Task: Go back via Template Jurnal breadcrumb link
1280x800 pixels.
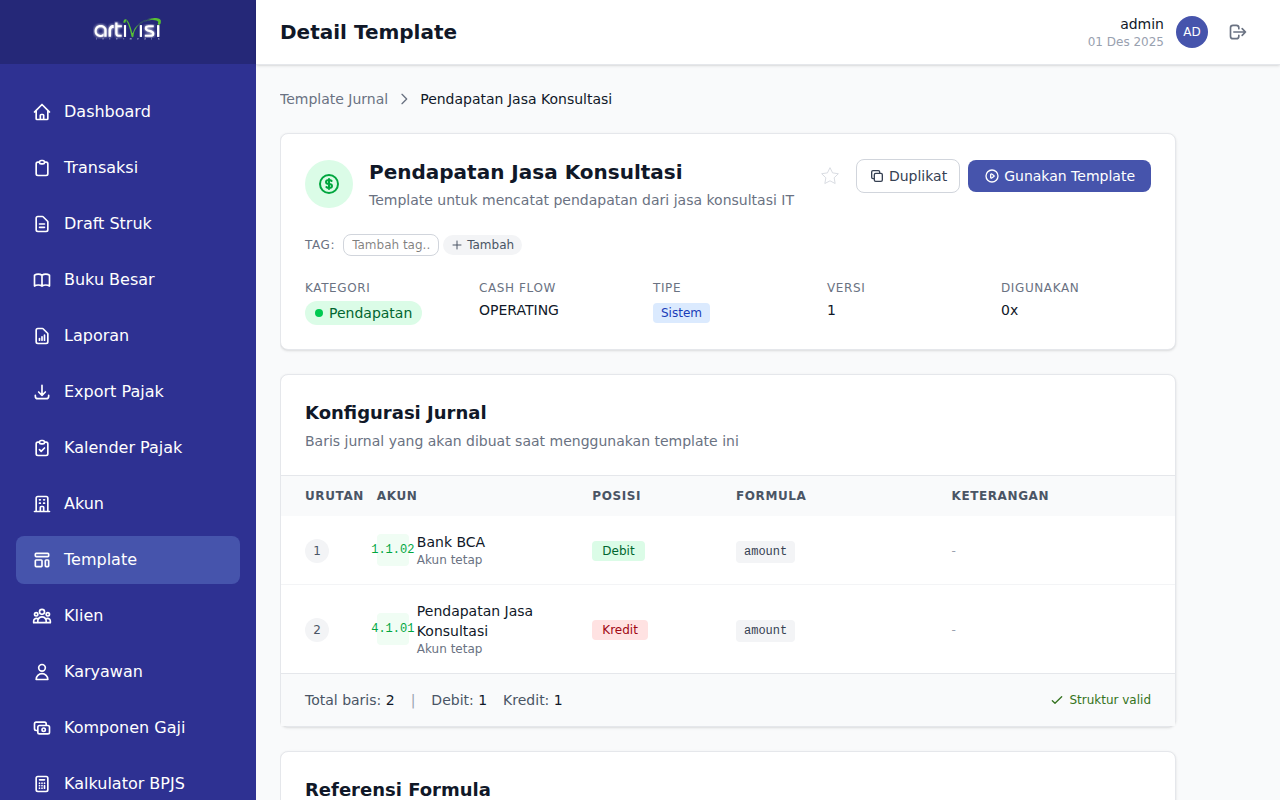Action: (334, 99)
